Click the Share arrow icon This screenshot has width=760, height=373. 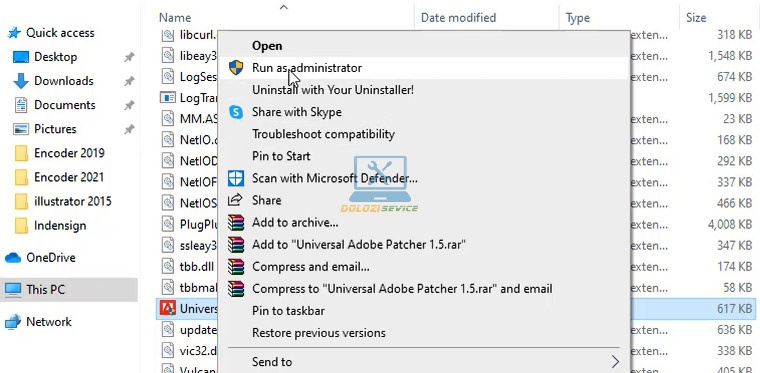click(236, 200)
